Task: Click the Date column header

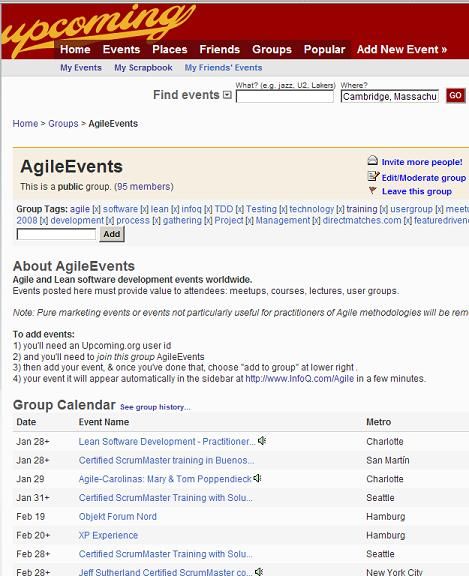Action: pos(26,422)
